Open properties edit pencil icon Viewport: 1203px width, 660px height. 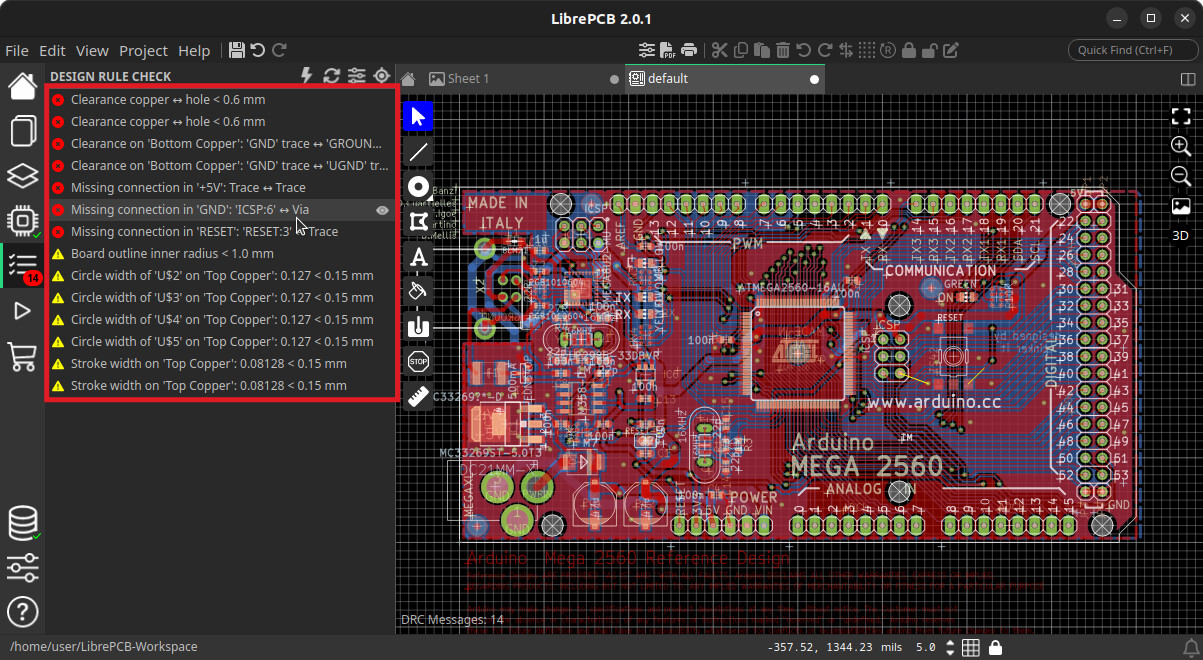pyautogui.click(x=951, y=50)
